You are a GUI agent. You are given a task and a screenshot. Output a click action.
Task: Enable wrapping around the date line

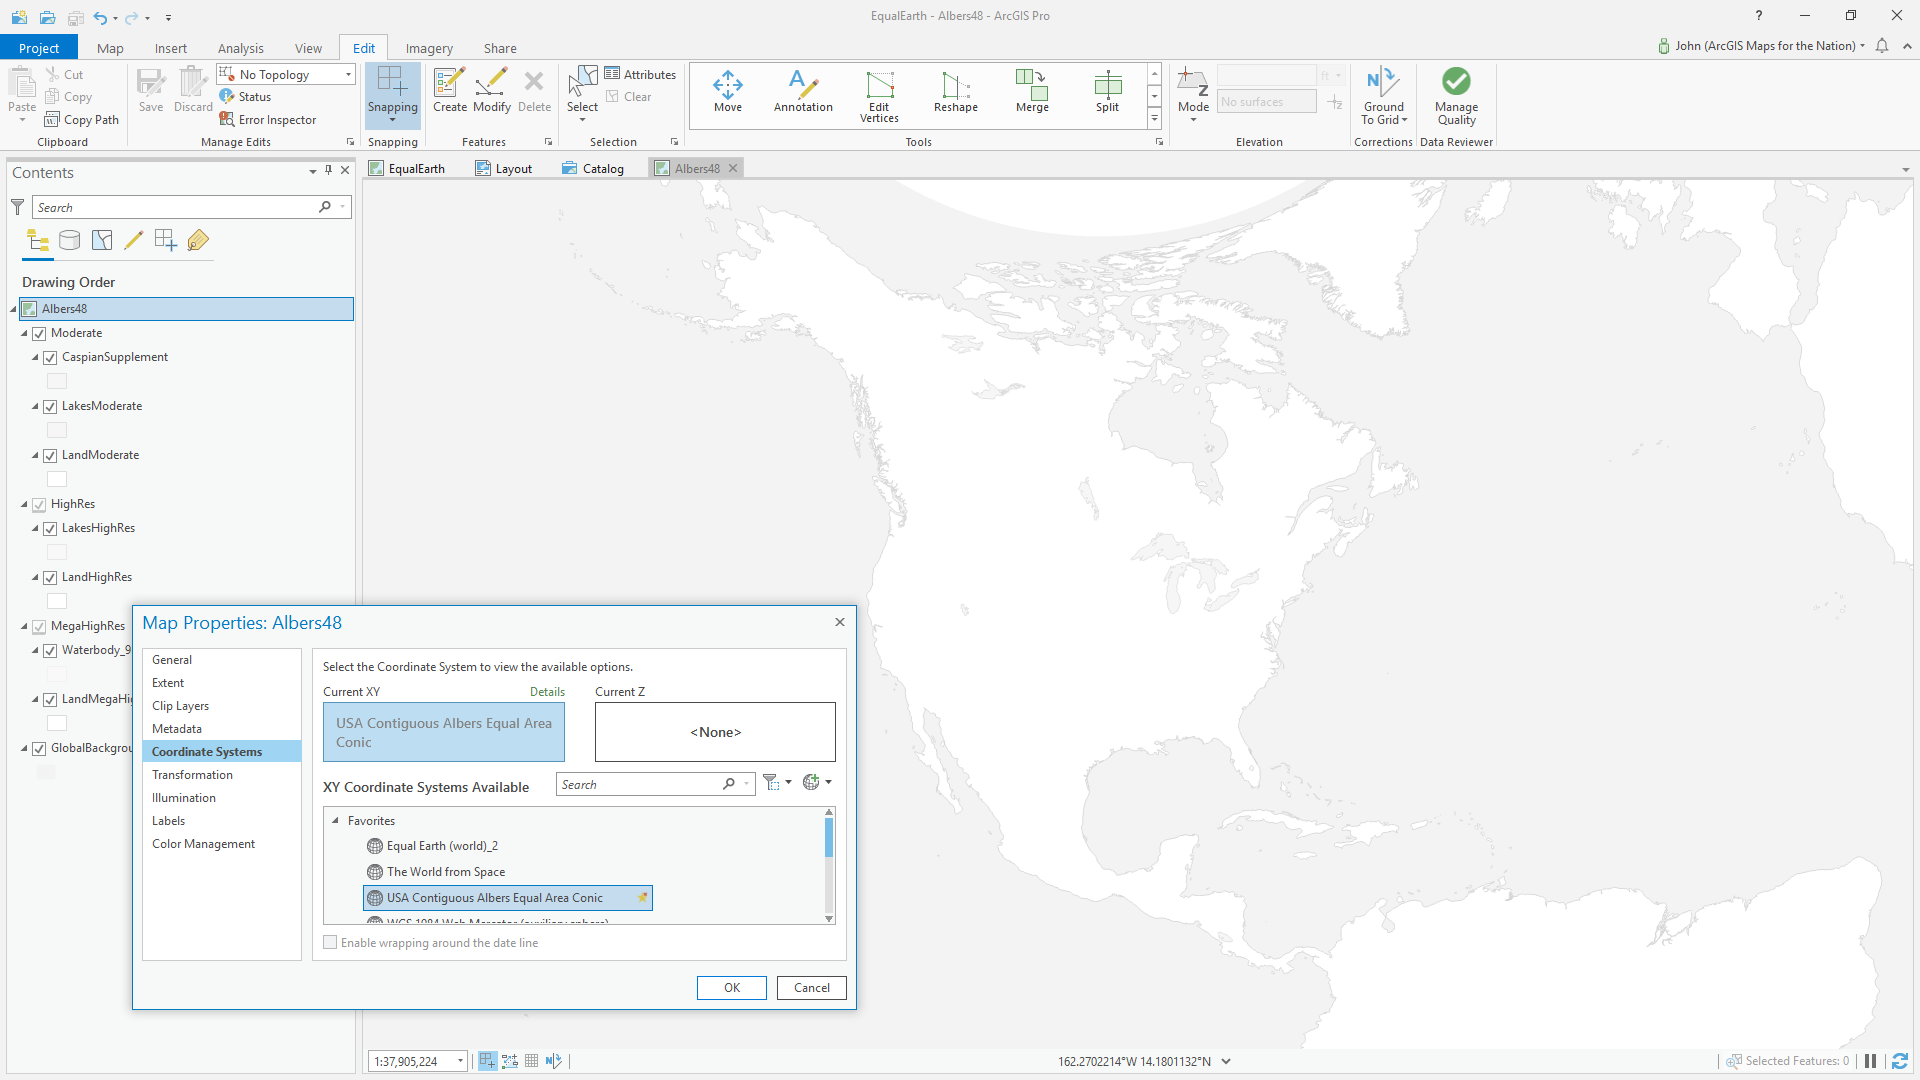(x=330, y=942)
